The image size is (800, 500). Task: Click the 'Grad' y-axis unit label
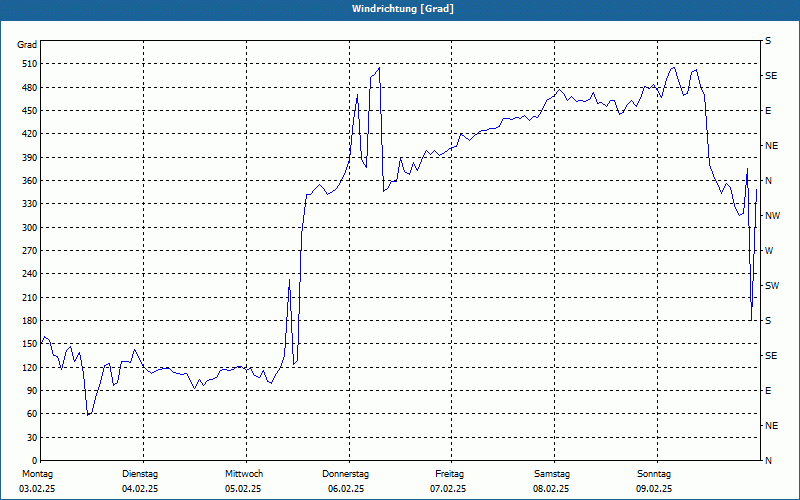pyautogui.click(x=27, y=45)
